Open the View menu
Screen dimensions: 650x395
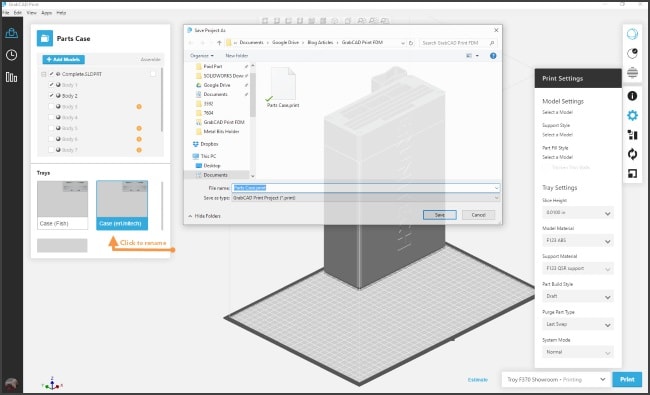coord(32,13)
